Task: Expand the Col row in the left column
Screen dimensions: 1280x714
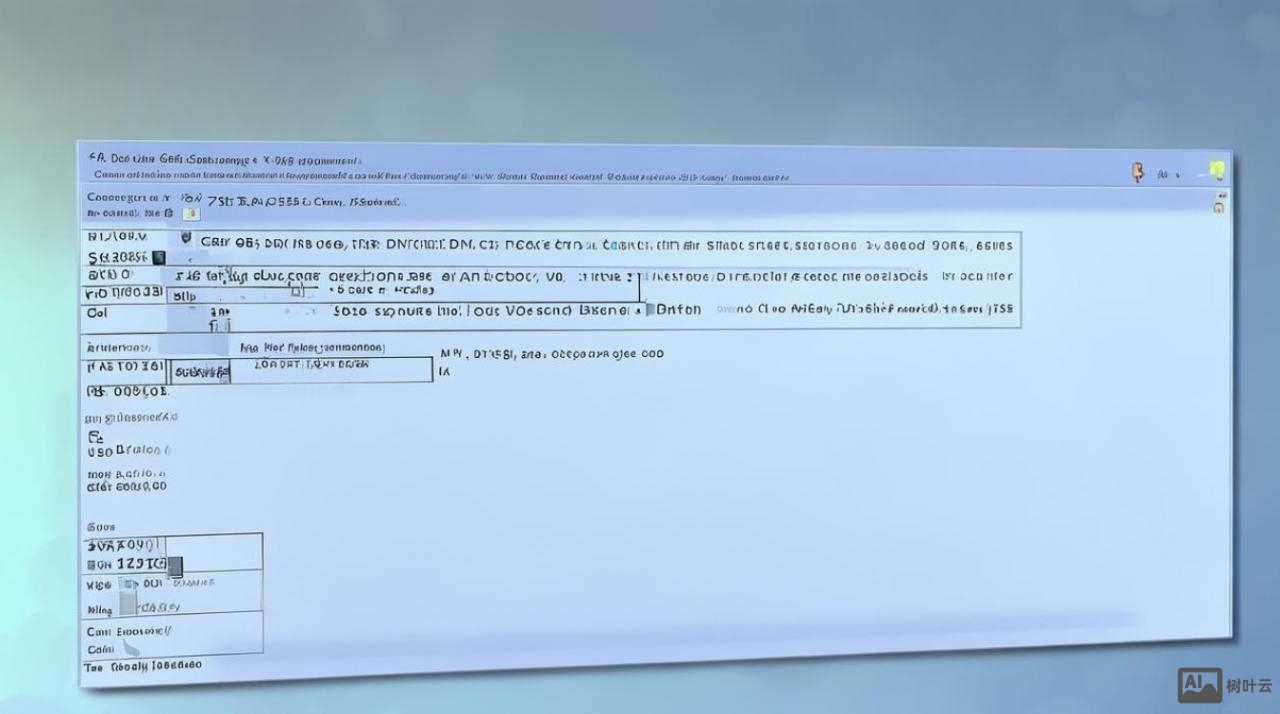Action: (97, 313)
